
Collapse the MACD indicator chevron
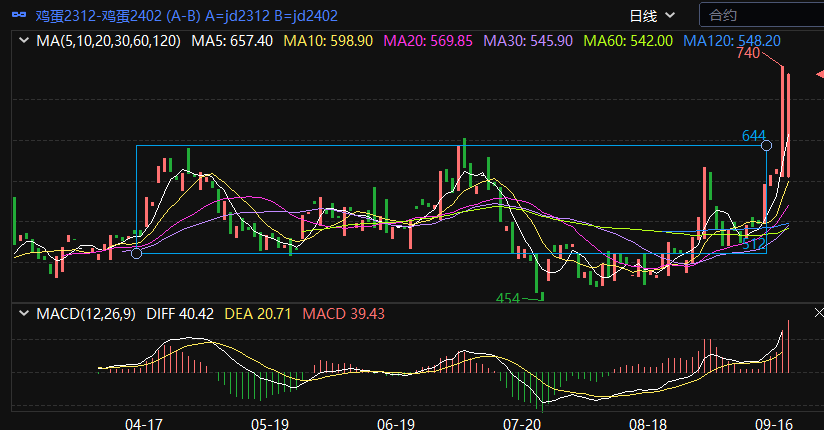[24, 314]
